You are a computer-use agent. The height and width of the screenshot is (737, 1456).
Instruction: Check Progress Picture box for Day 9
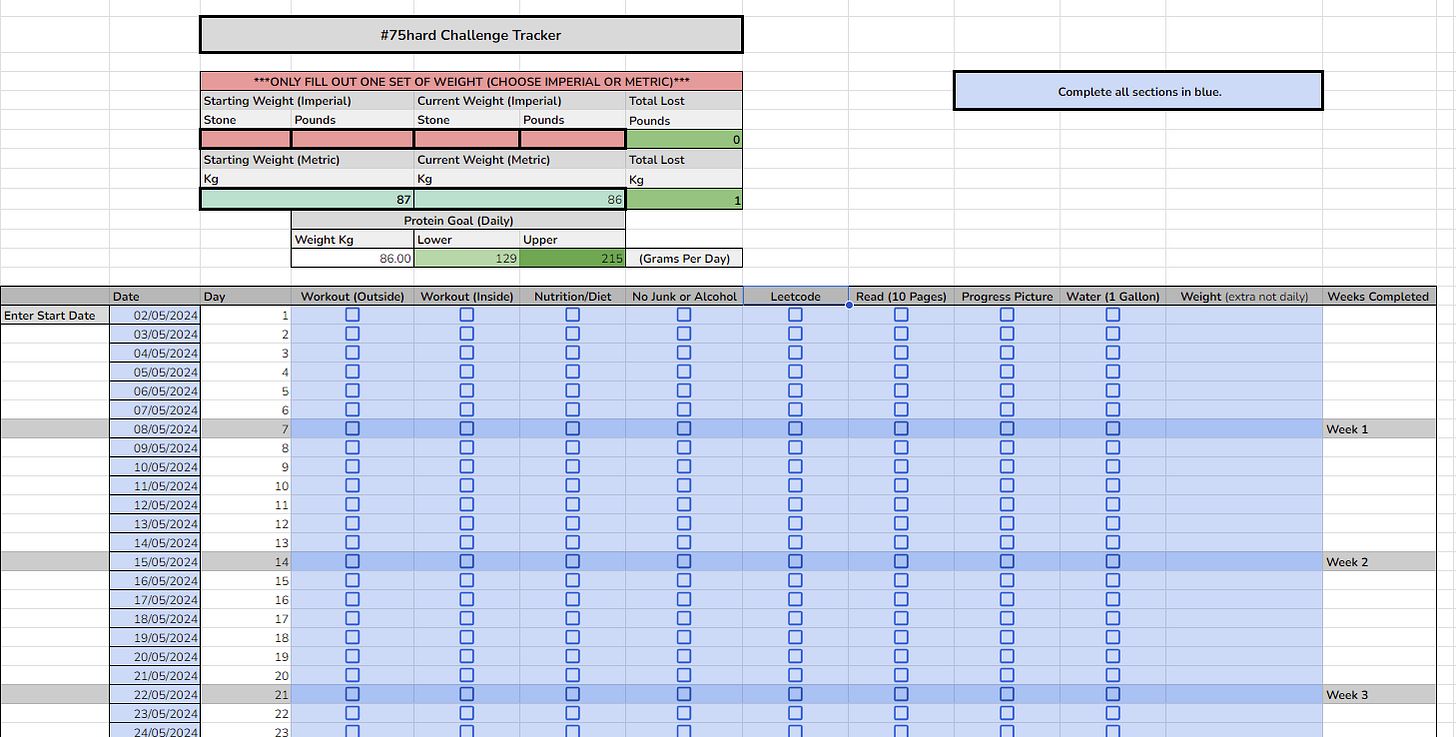click(1007, 467)
